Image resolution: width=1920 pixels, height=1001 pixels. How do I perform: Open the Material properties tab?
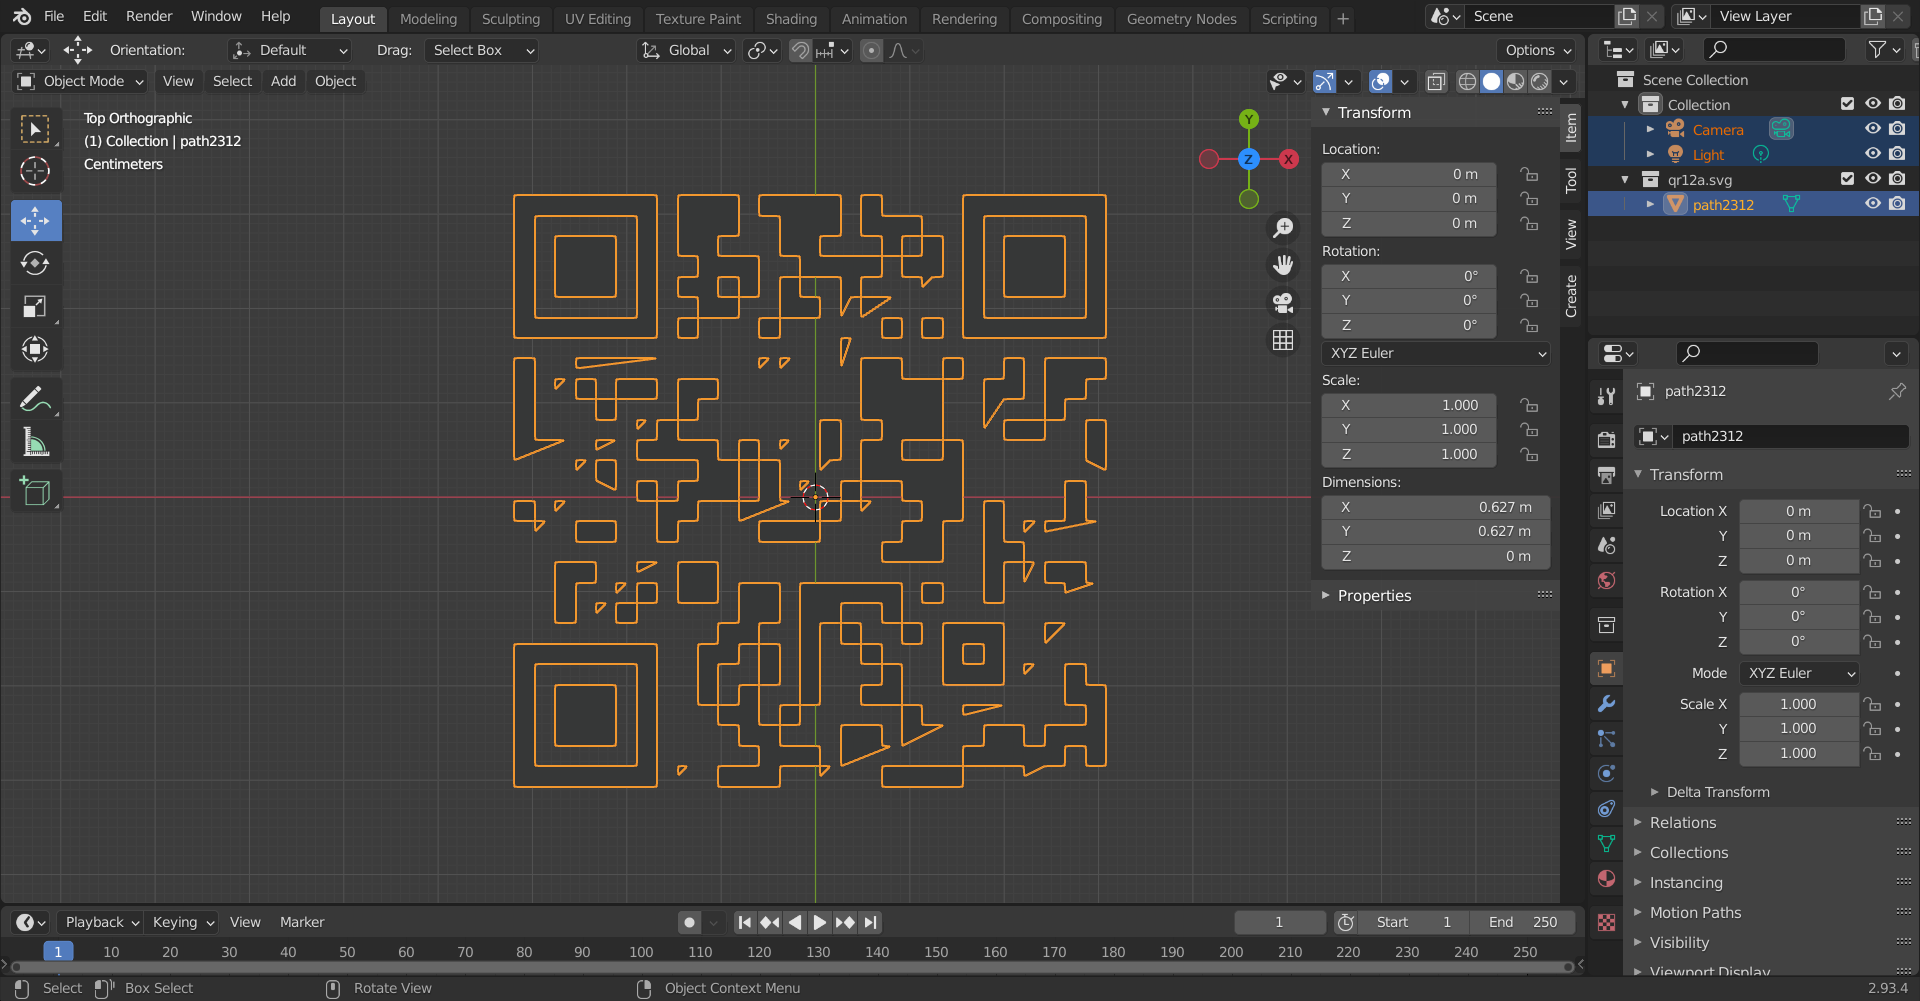pos(1606,879)
